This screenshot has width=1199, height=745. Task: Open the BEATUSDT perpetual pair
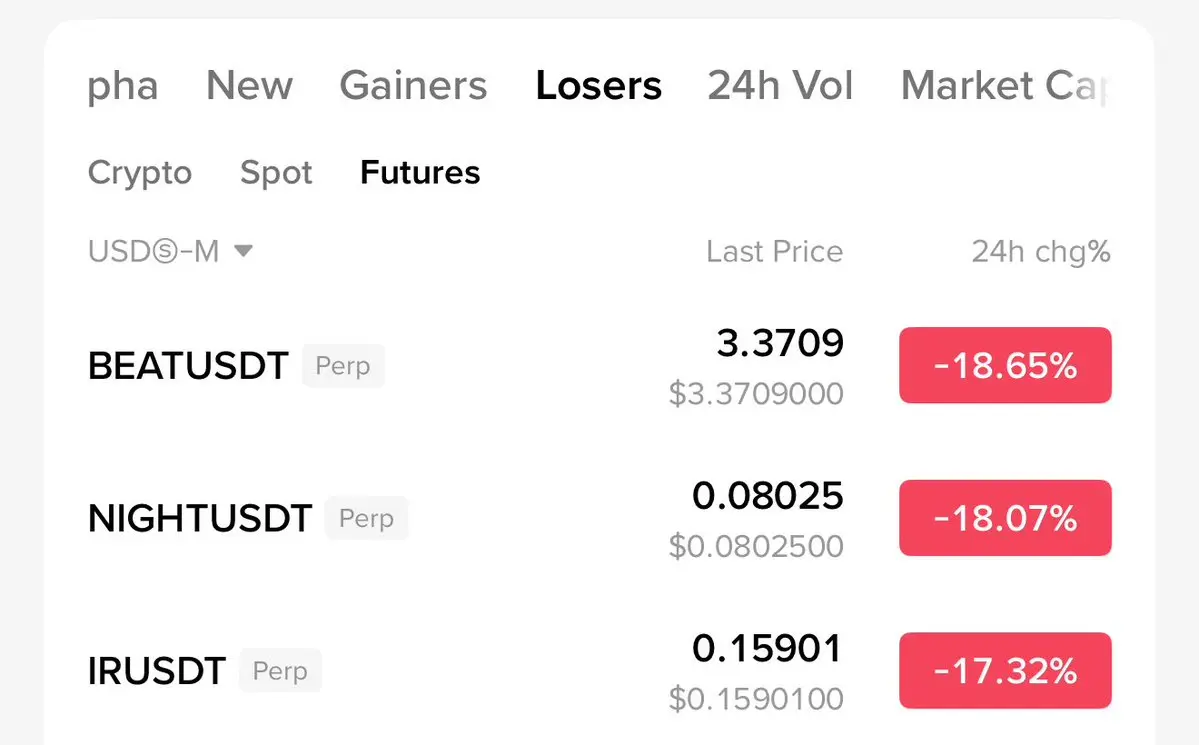188,366
